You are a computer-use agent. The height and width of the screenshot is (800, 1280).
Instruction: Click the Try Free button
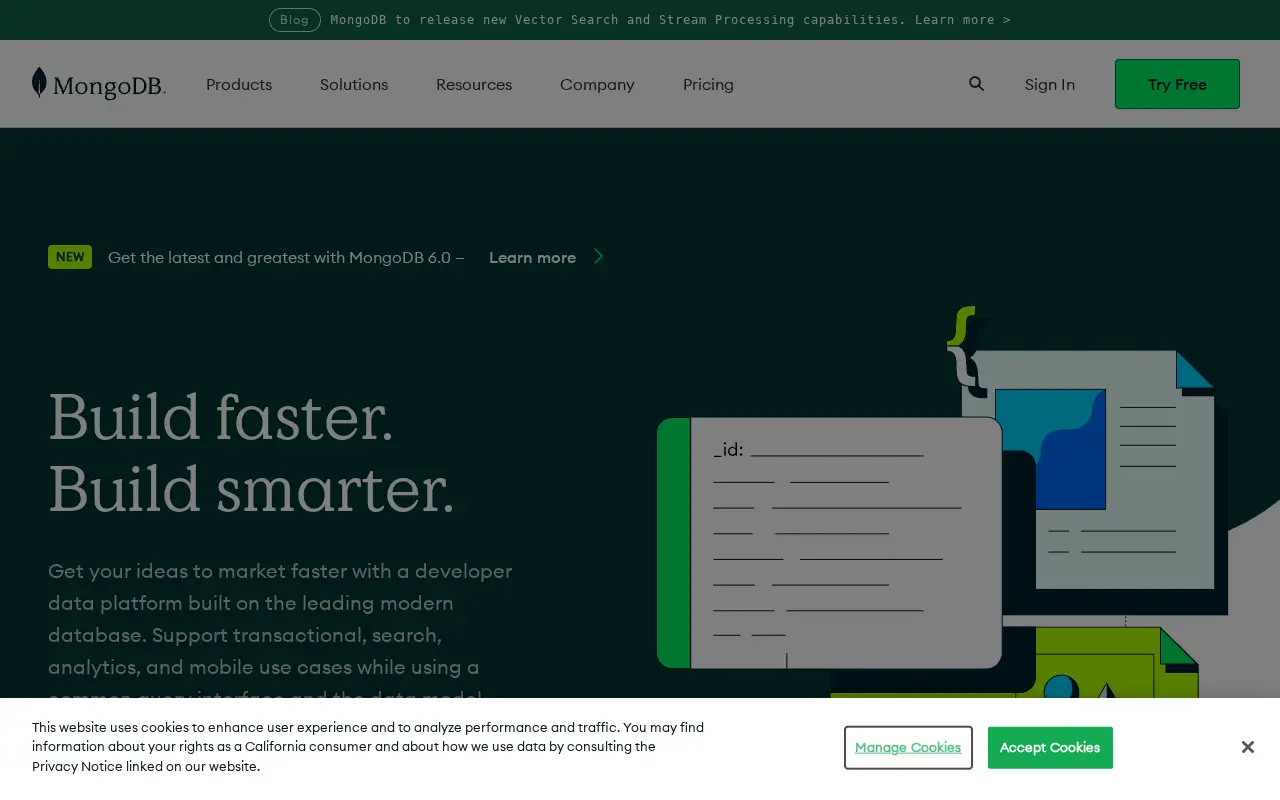pos(1177,84)
